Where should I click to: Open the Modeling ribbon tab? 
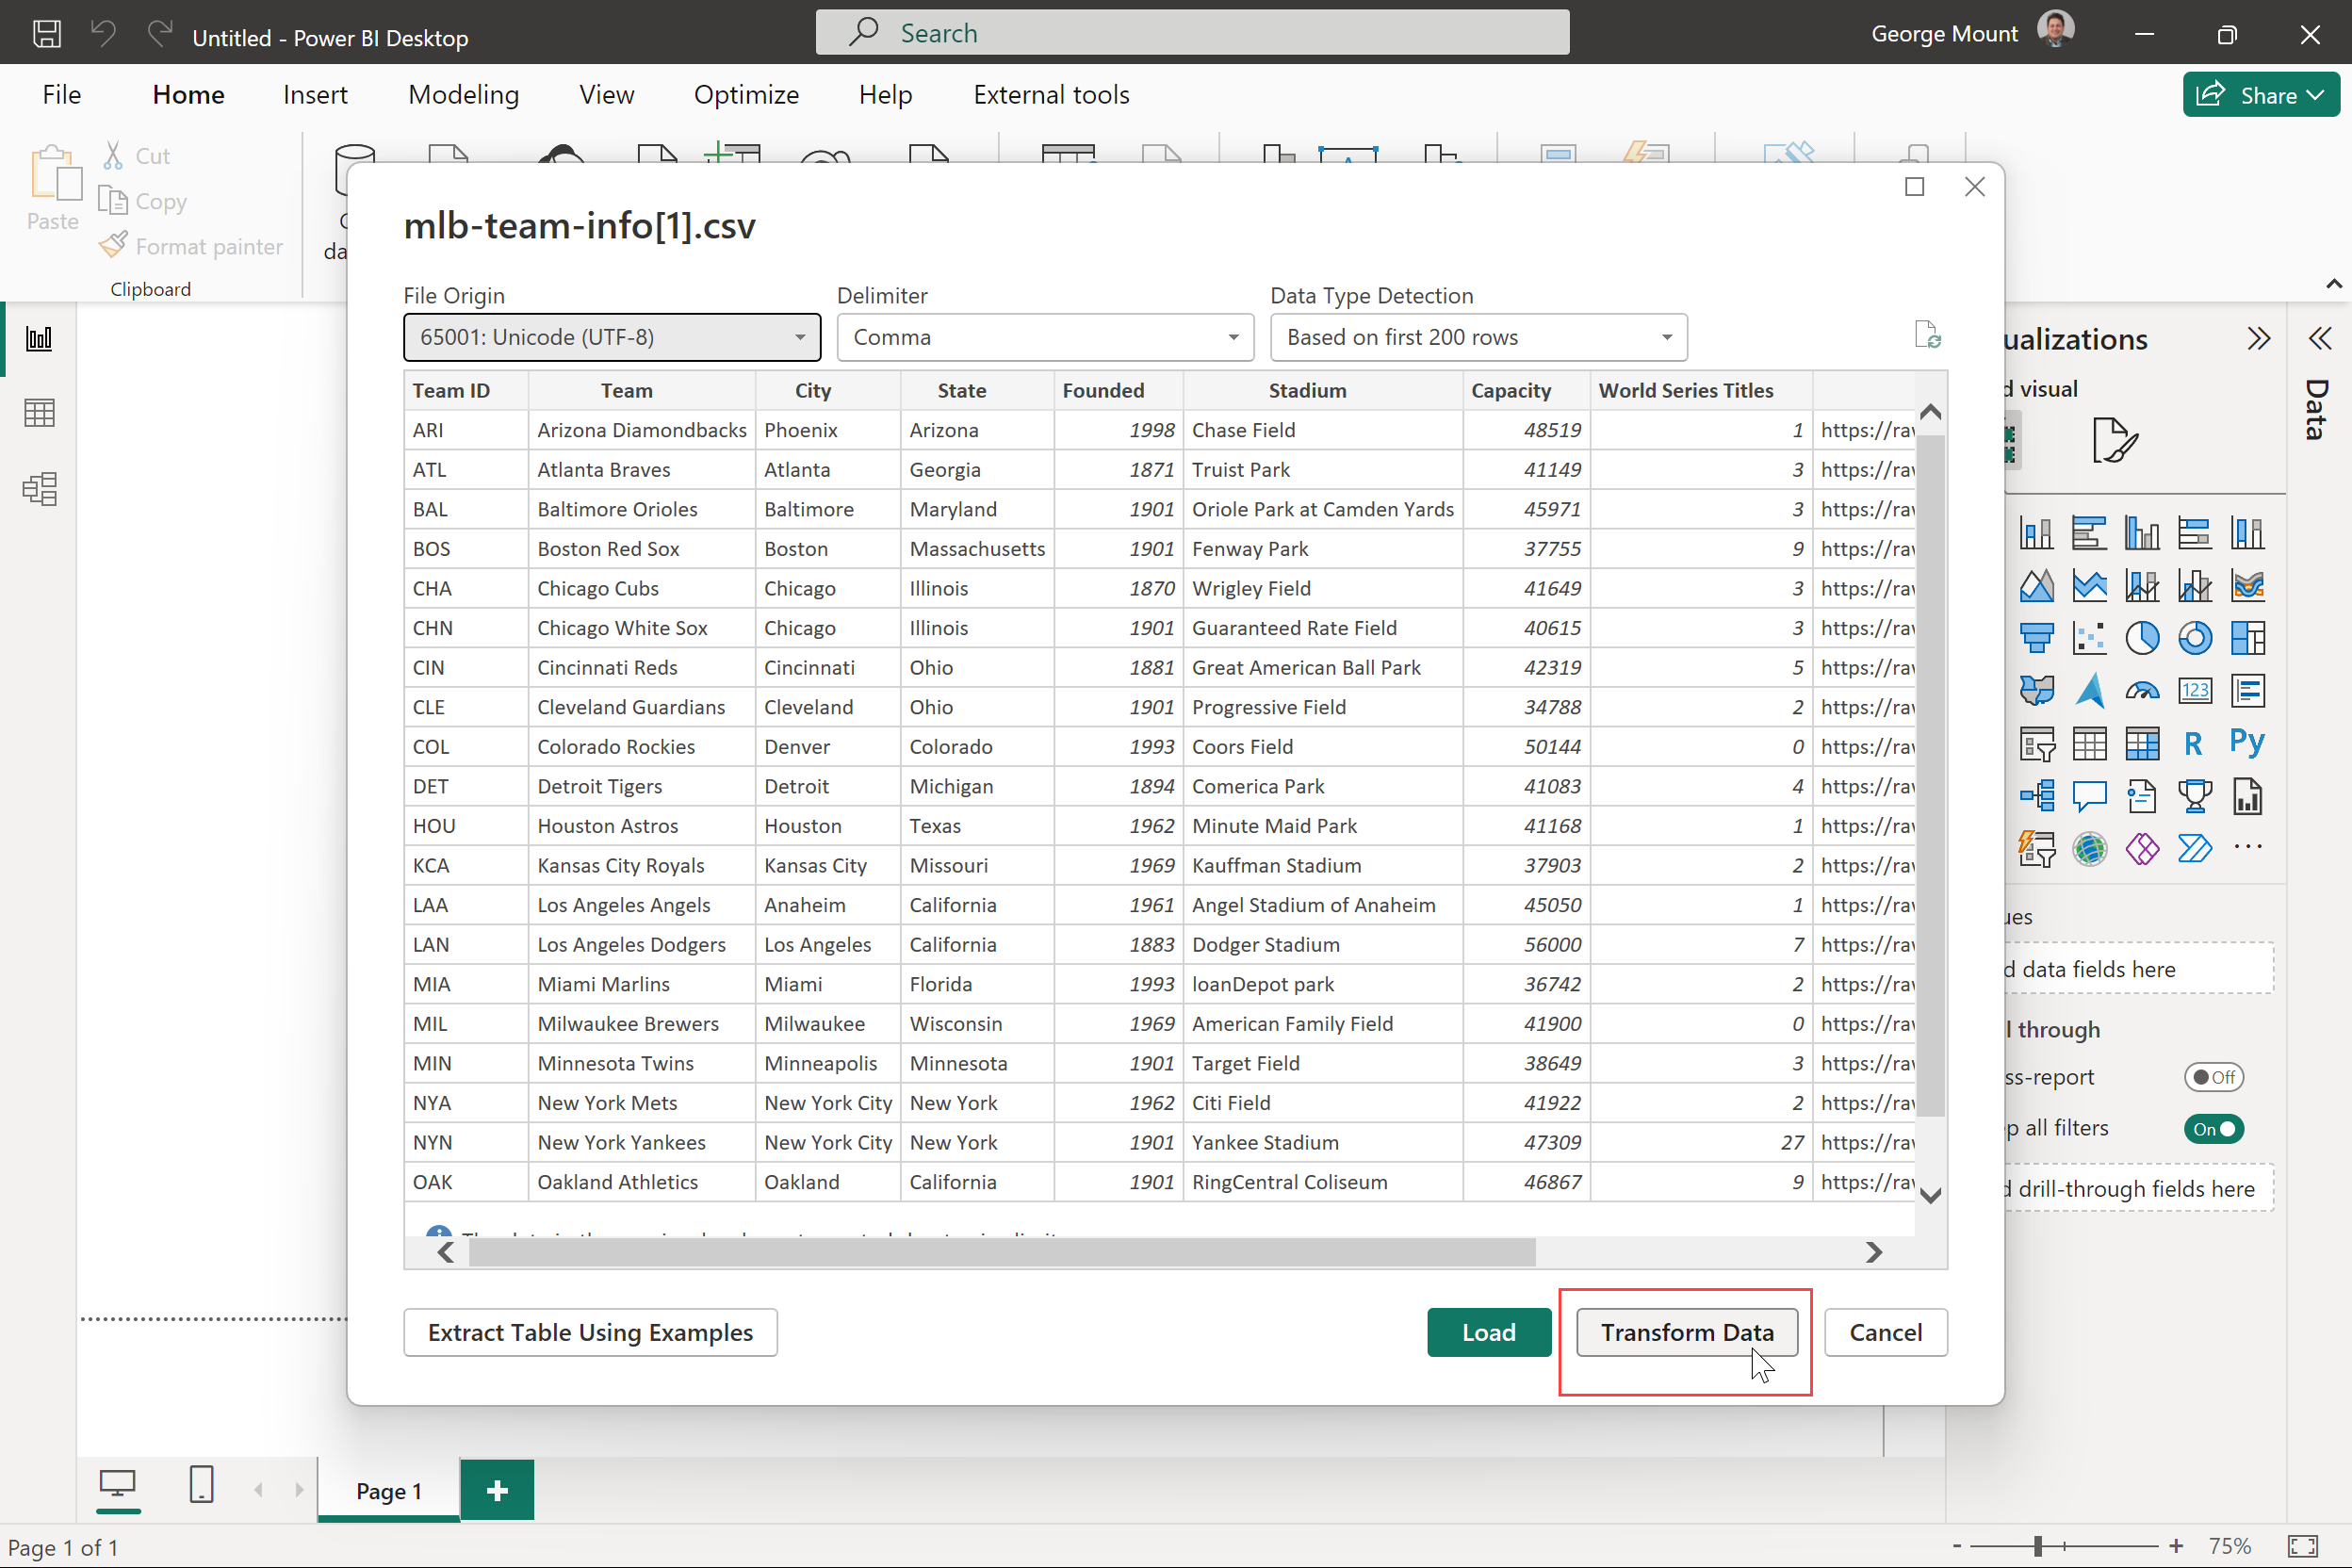pos(463,95)
